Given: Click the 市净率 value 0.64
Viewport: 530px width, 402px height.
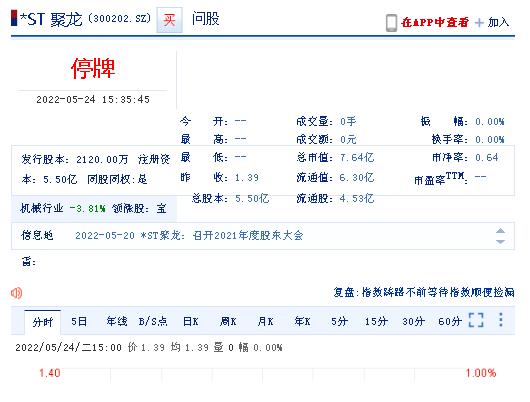Looking at the screenshot, I should [x=487, y=157].
